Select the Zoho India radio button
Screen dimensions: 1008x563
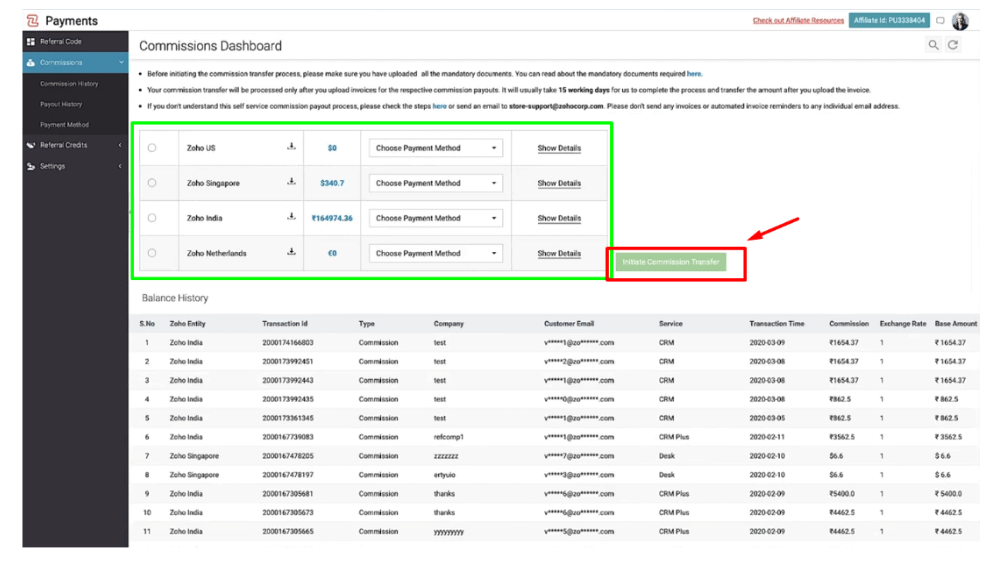(152, 218)
